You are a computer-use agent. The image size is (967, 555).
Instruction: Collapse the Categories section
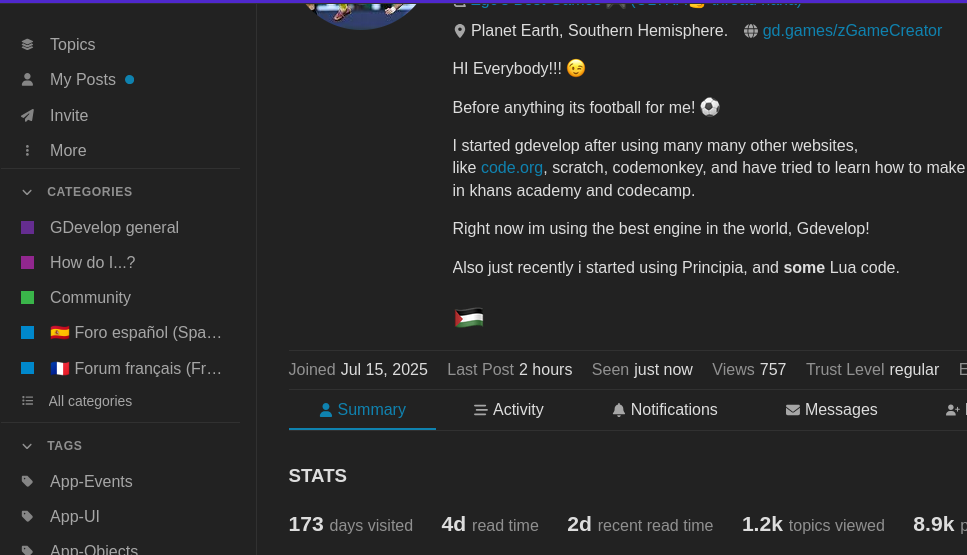(x=27, y=192)
